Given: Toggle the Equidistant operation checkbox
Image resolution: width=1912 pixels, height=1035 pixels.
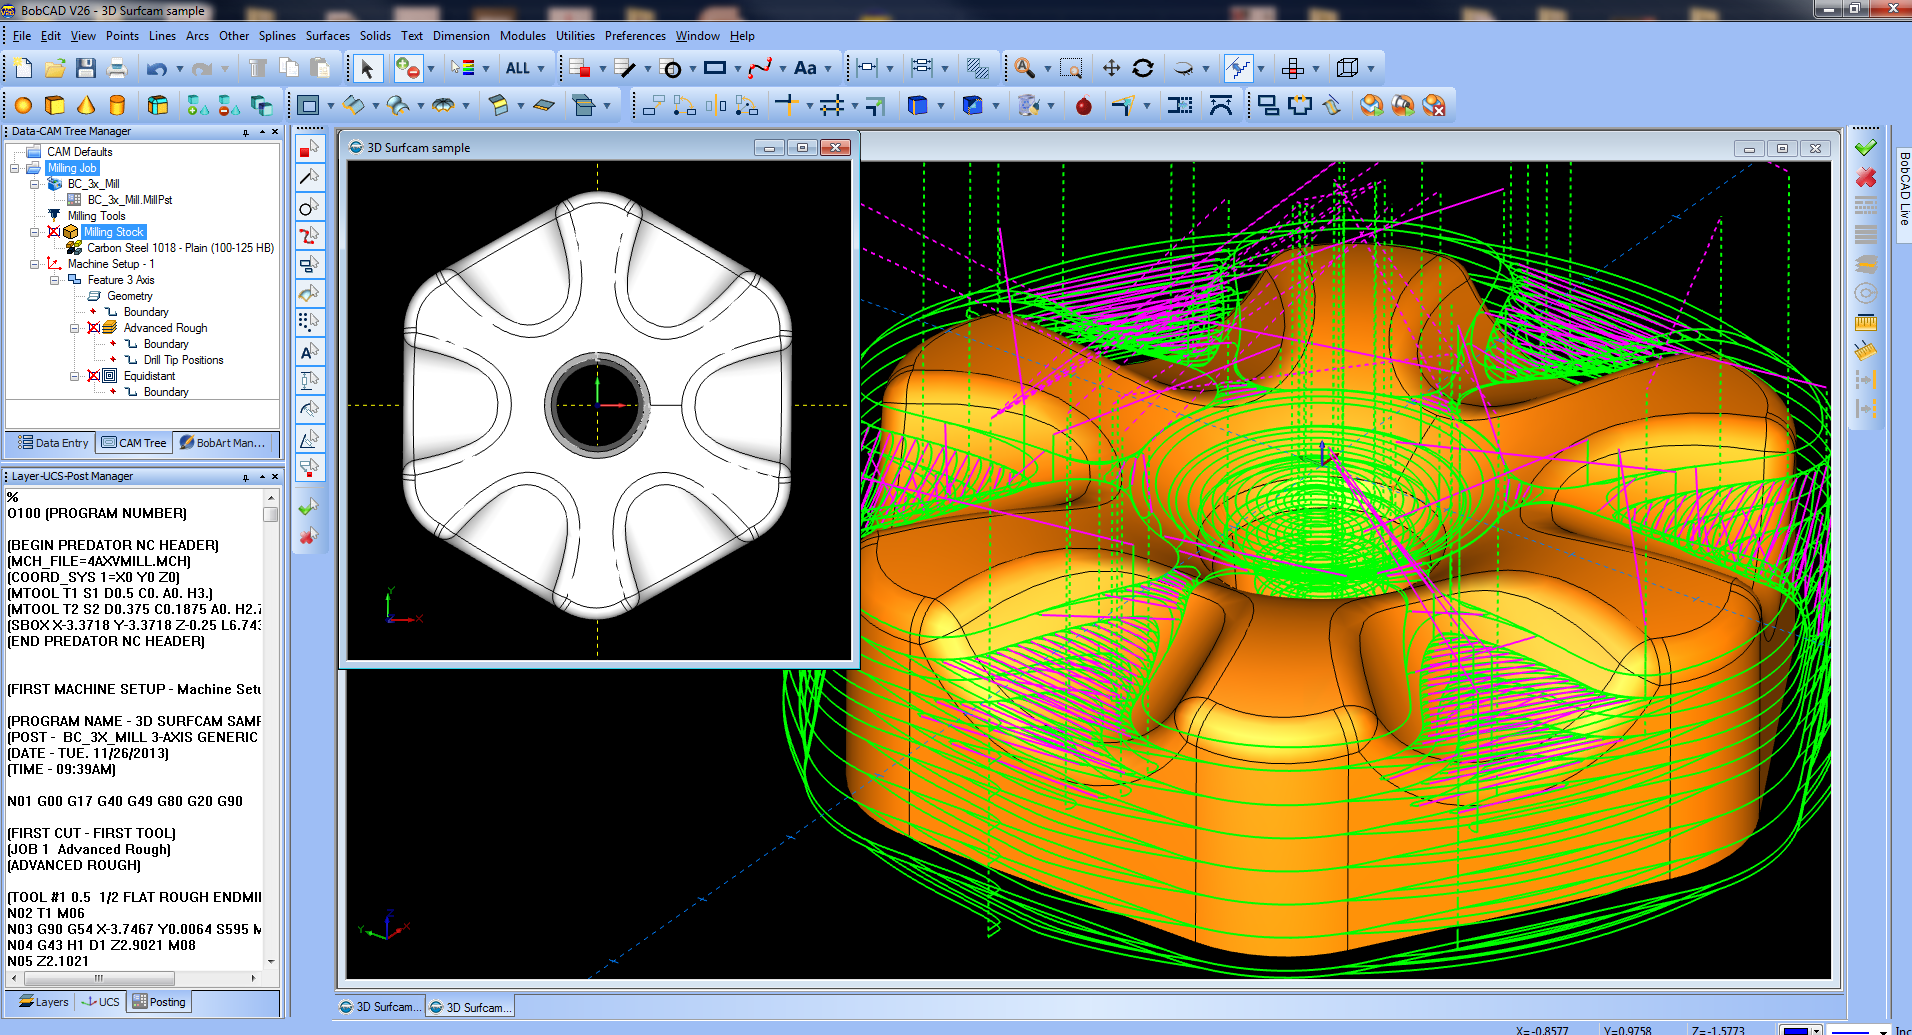Looking at the screenshot, I should click(x=93, y=376).
